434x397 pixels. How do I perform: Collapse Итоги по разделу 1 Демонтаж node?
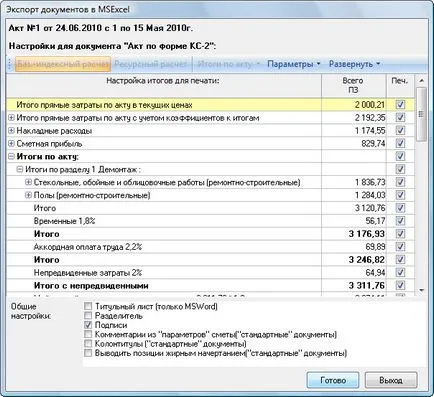click(20, 169)
